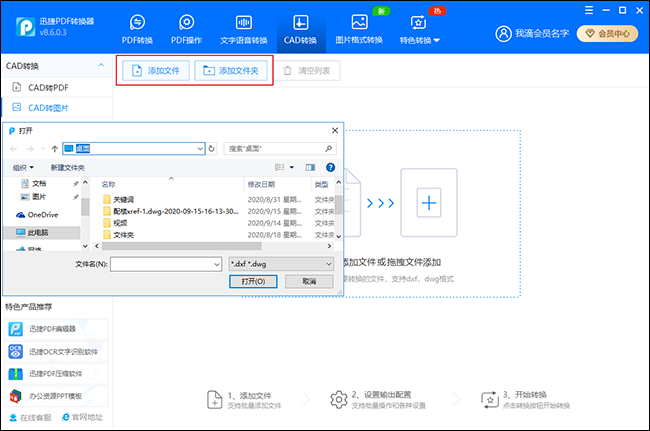Screen dimensions: 650x431
Task: Click the search magnifier icon
Action: (x=329, y=148)
